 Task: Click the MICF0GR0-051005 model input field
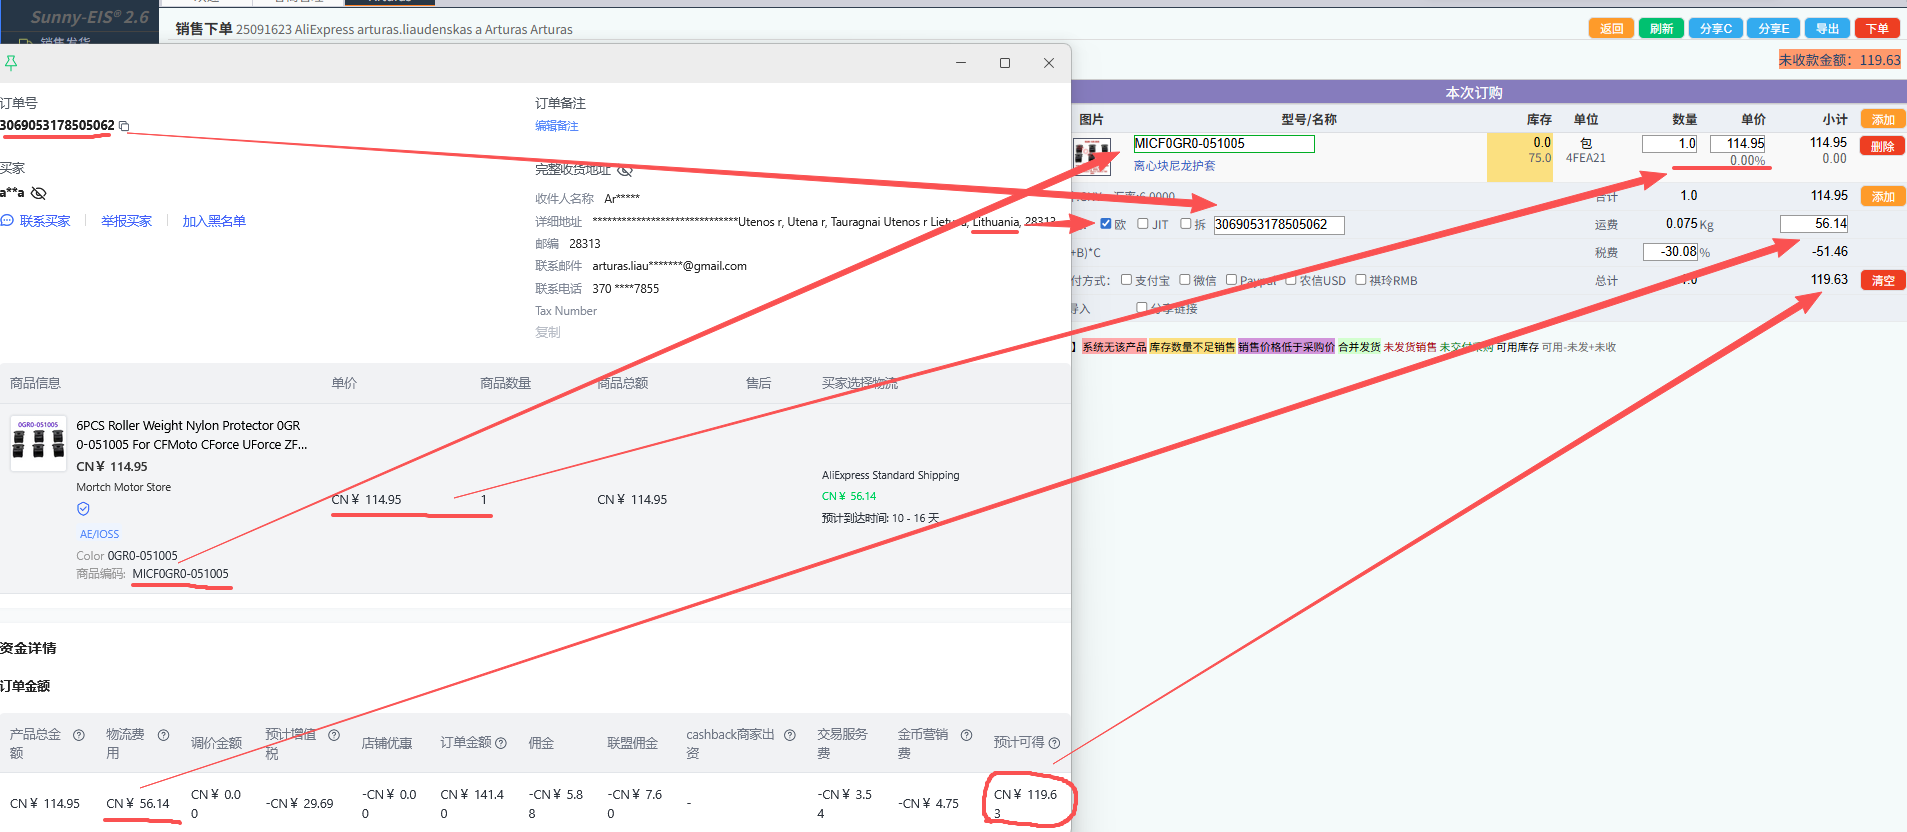pos(1223,144)
